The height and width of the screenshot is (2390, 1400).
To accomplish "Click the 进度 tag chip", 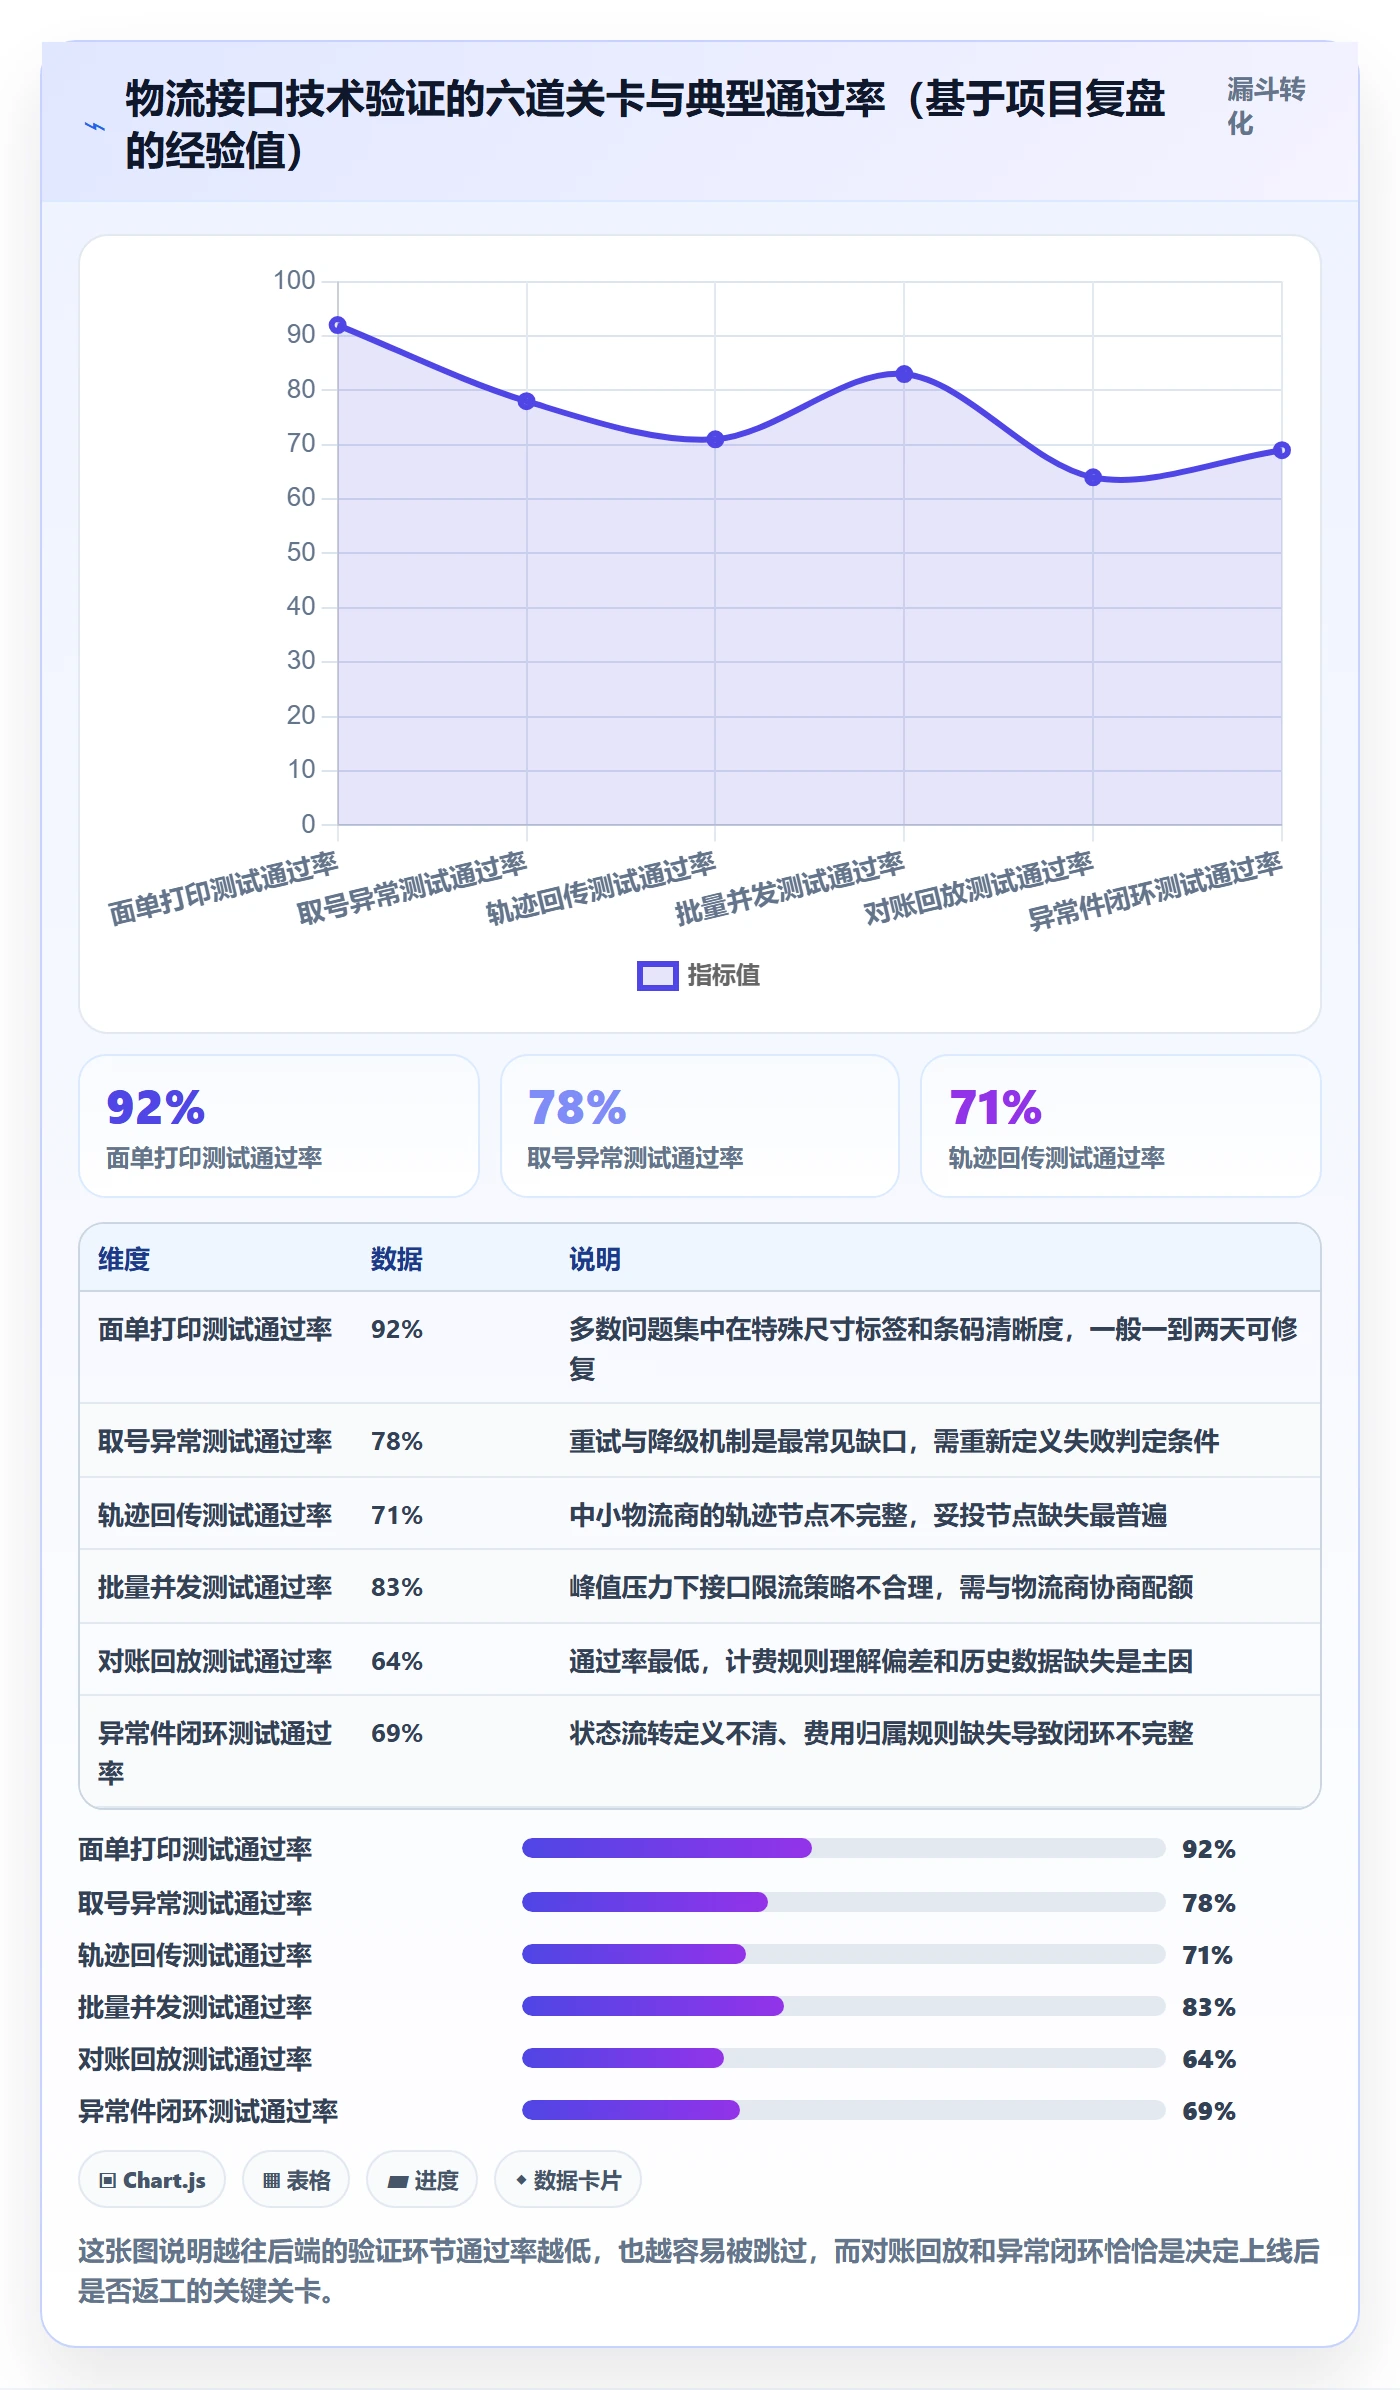I will [x=422, y=2180].
